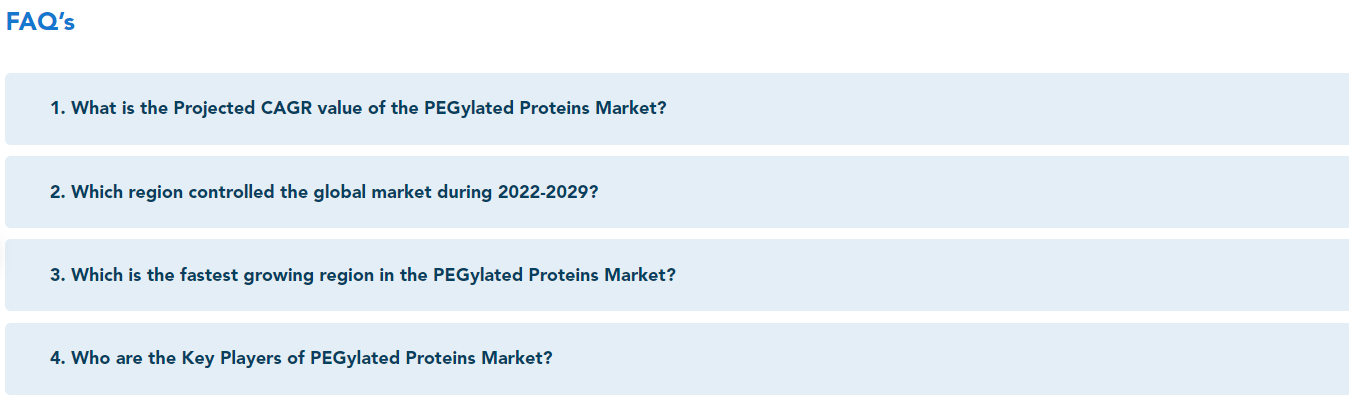Select the number 1 FAQ entry
Image resolution: width=1349 pixels, height=397 pixels.
(x=677, y=108)
